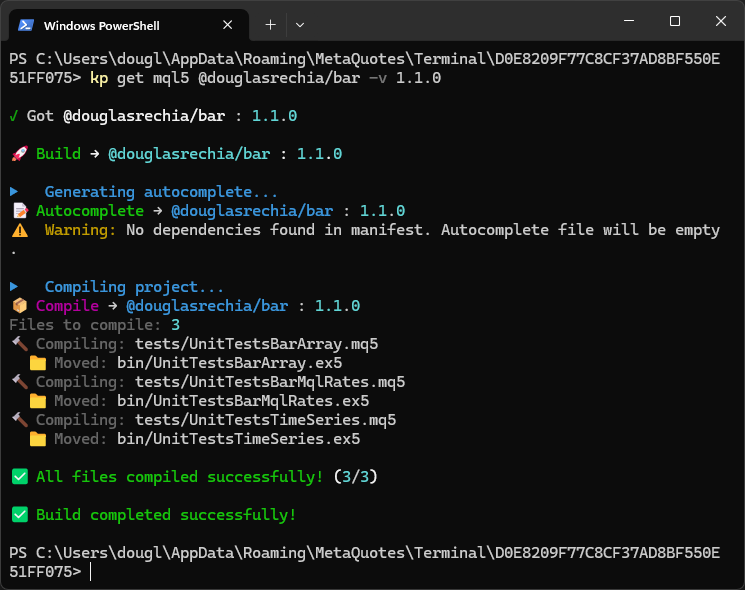Click the arrow before Generating autocomplete

point(14,192)
